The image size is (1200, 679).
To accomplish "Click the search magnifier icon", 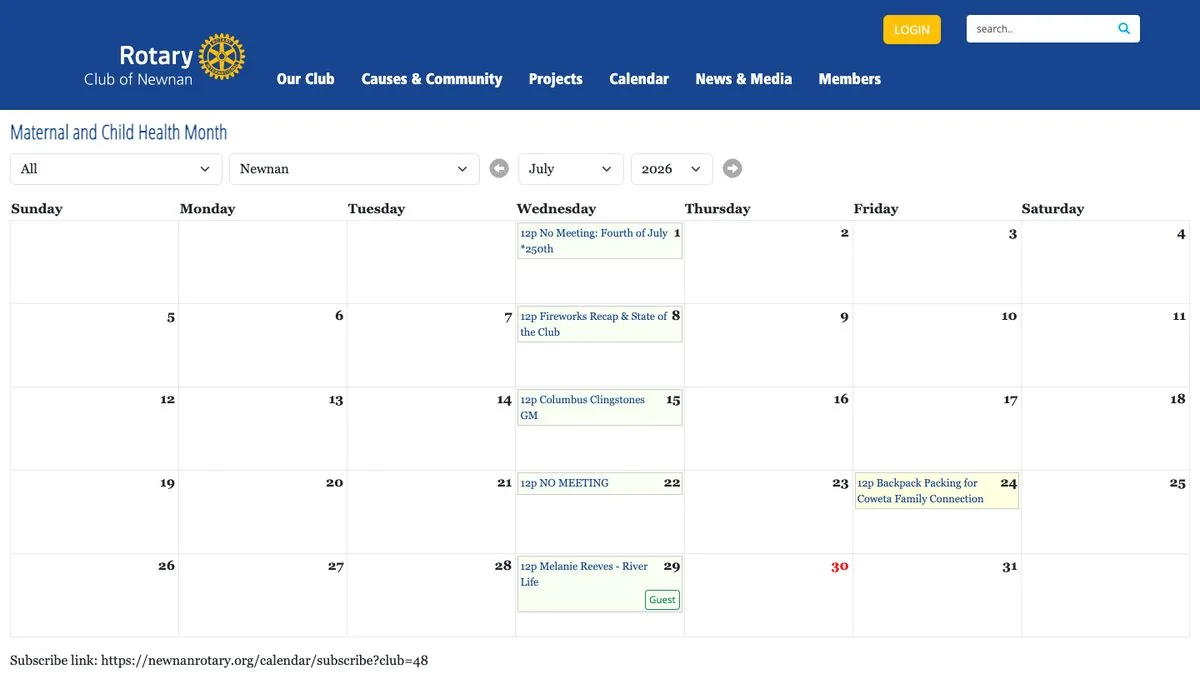I will 1124,29.
